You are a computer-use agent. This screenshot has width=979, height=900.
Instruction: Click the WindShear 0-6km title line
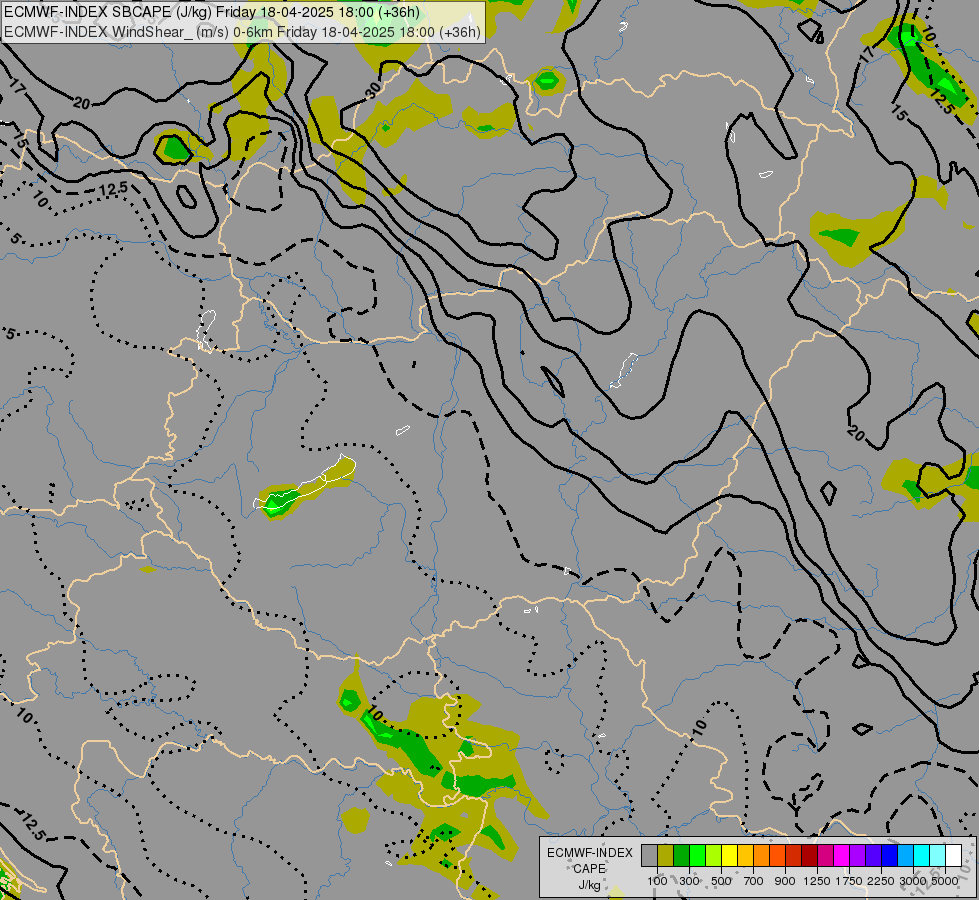(242, 32)
